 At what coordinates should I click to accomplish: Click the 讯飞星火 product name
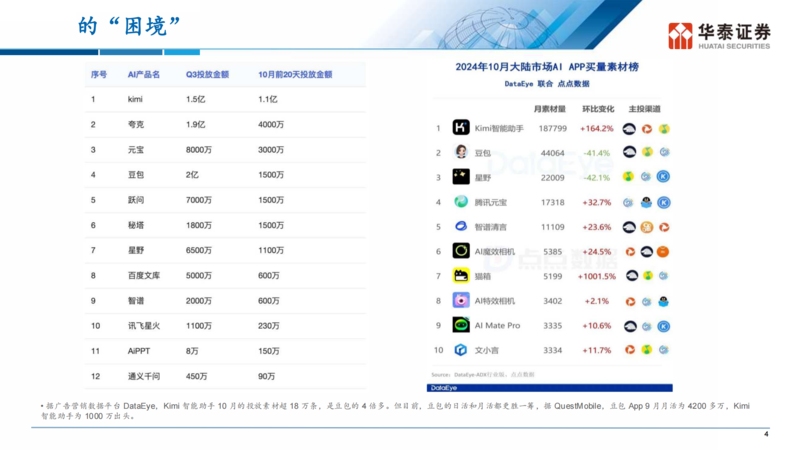(x=146, y=326)
